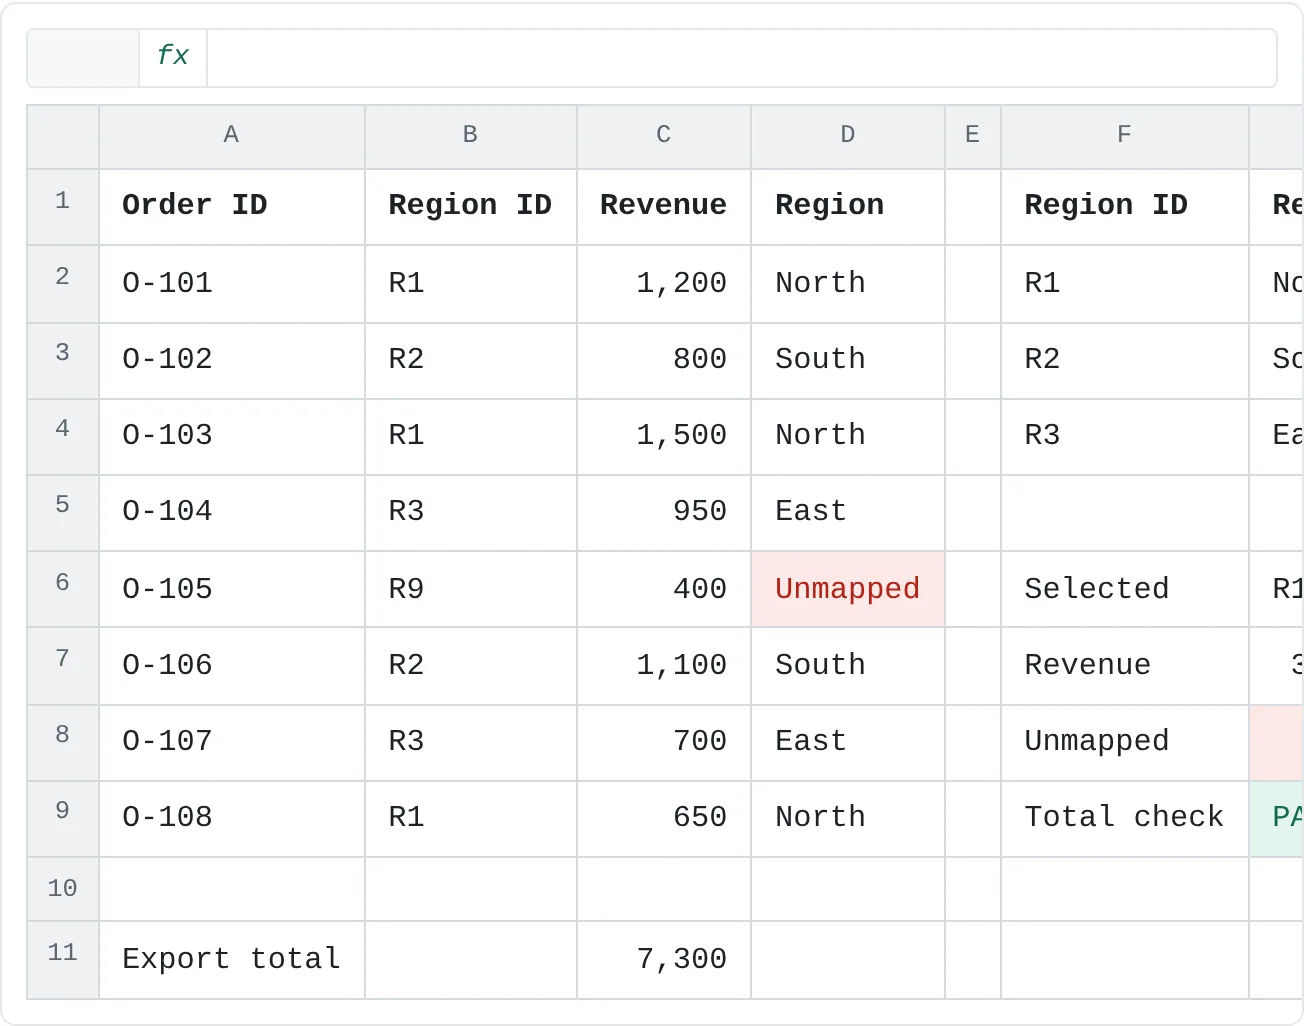Select column D header
Viewport: 1304px width, 1026px height.
coord(848,136)
